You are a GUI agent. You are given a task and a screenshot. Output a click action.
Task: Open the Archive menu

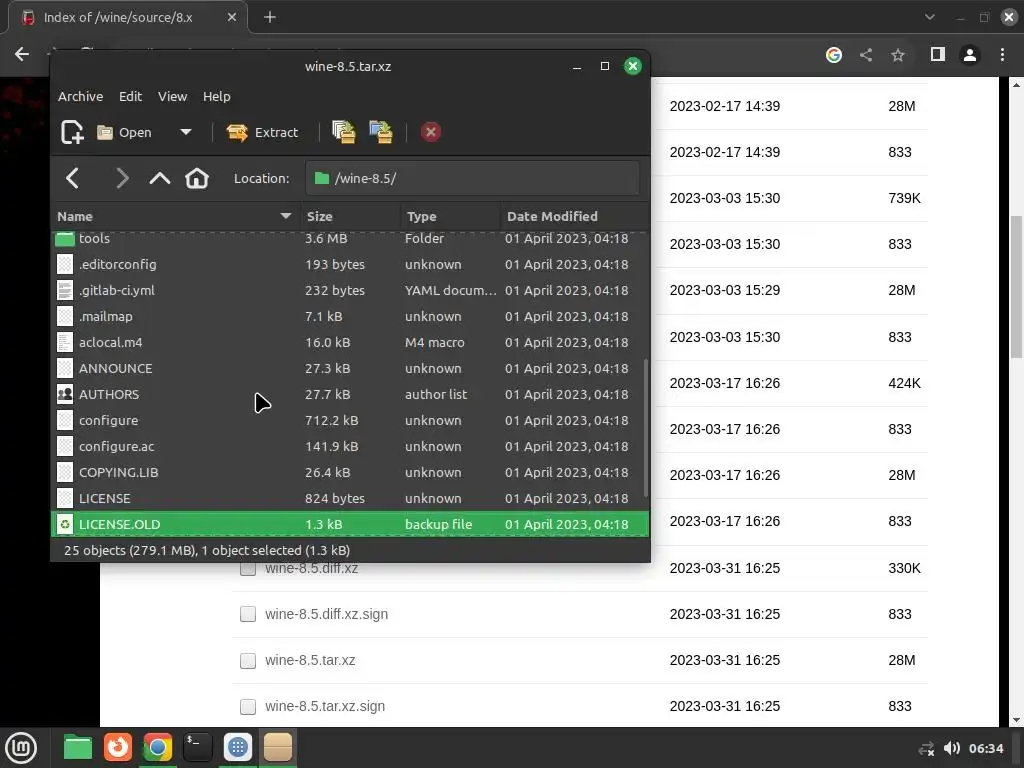[80, 96]
